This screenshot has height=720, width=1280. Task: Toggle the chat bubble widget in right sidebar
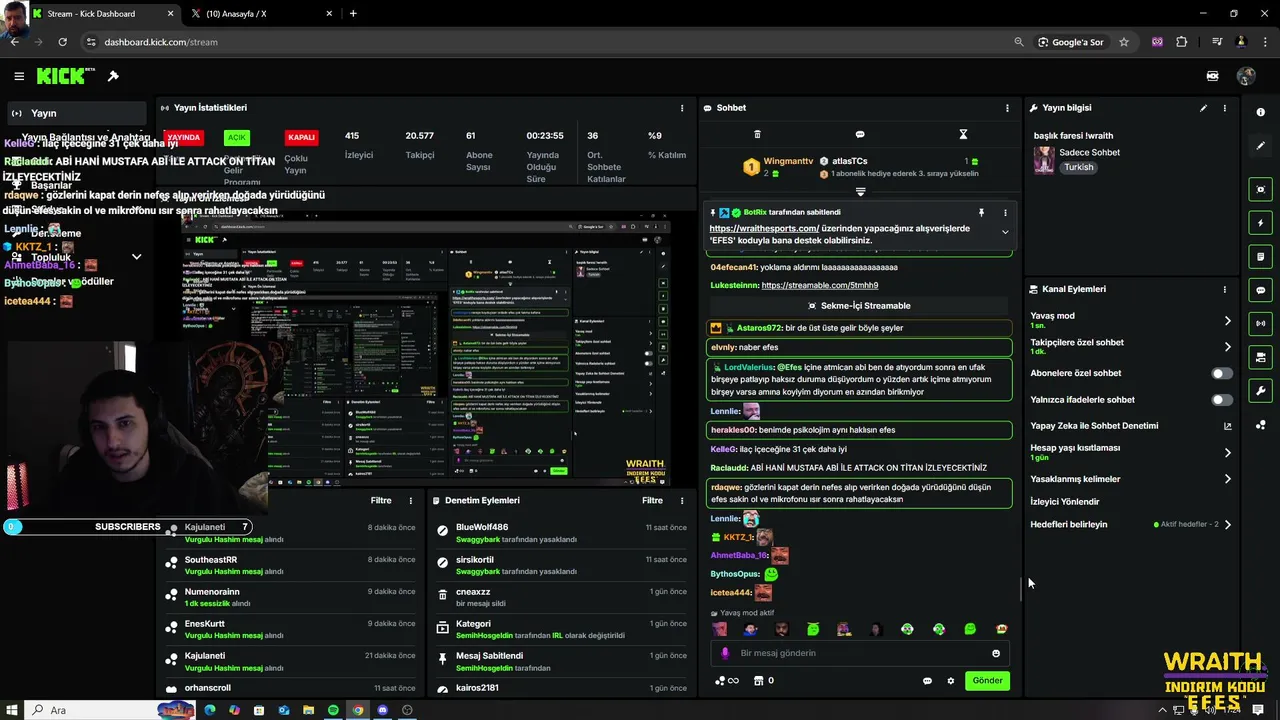(1260, 290)
